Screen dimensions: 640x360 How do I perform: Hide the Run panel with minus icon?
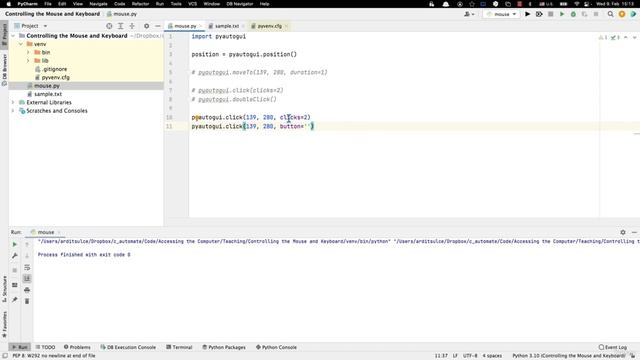[634, 232]
